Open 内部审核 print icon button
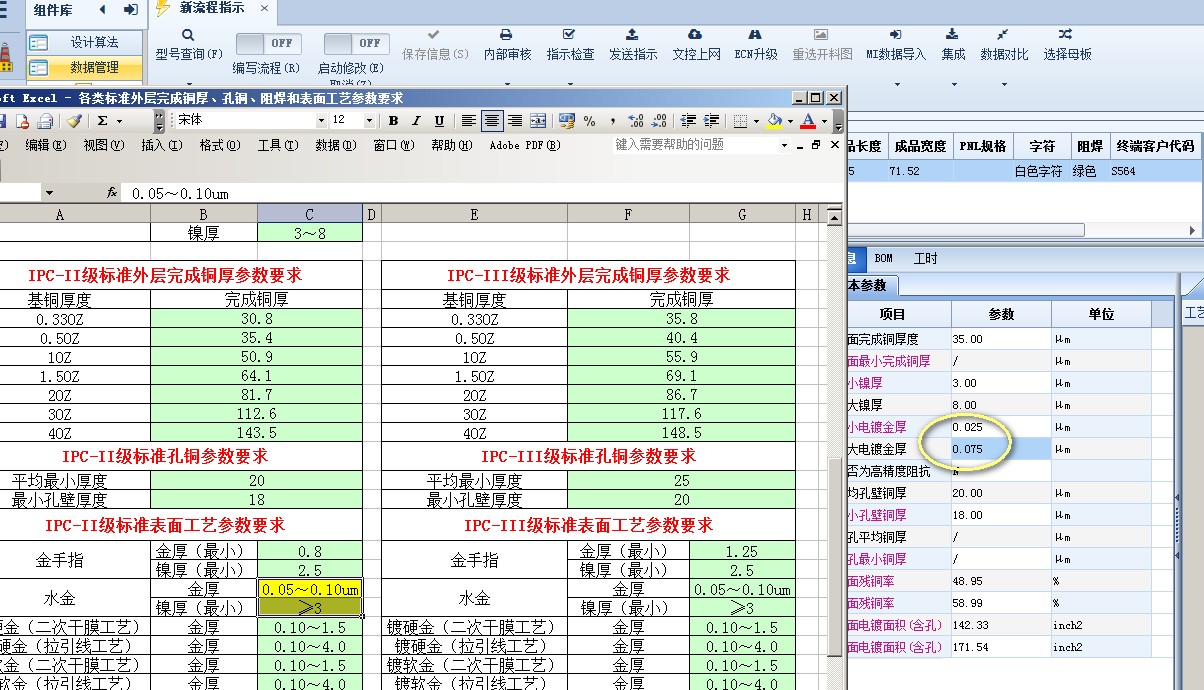This screenshot has height=690, width=1204. pos(506,35)
